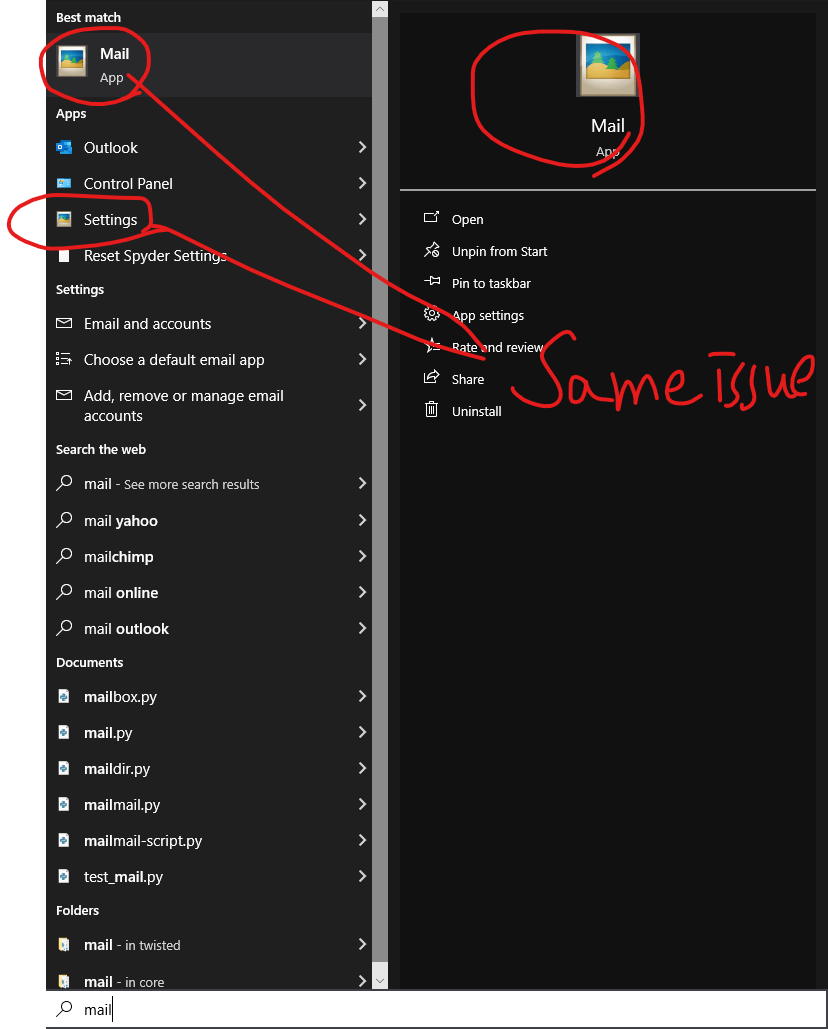Open the mailmail-script.py document
The image size is (828, 1029).
pos(209,841)
